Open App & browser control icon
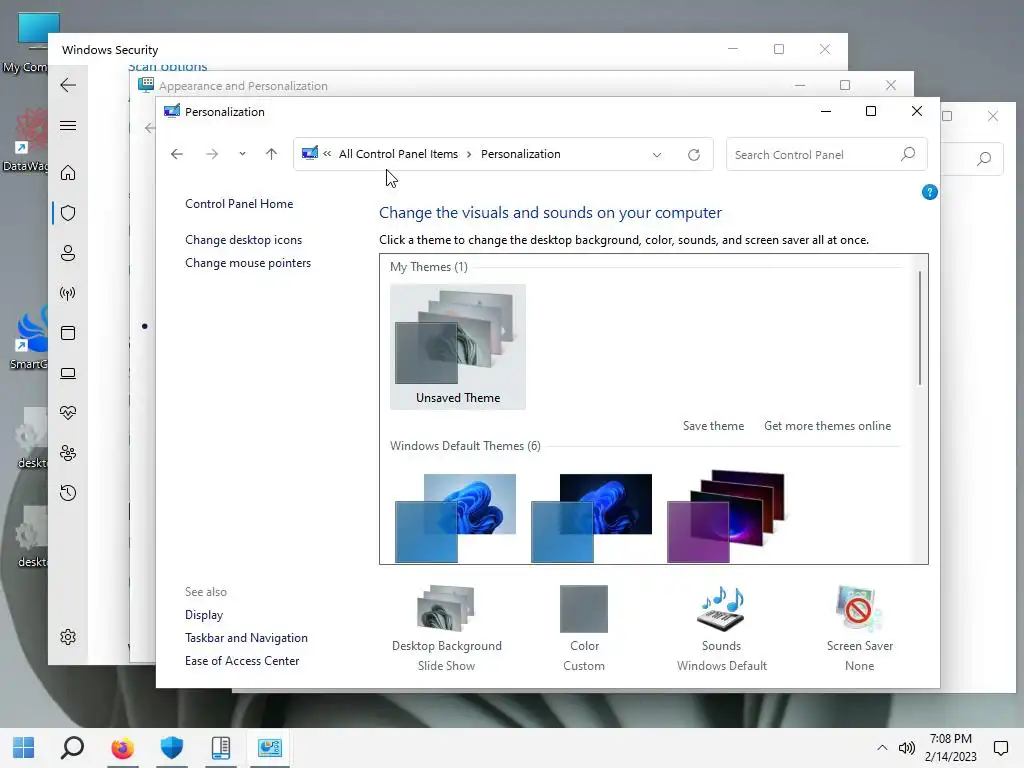Screen dimensions: 1024x768 click(68, 333)
